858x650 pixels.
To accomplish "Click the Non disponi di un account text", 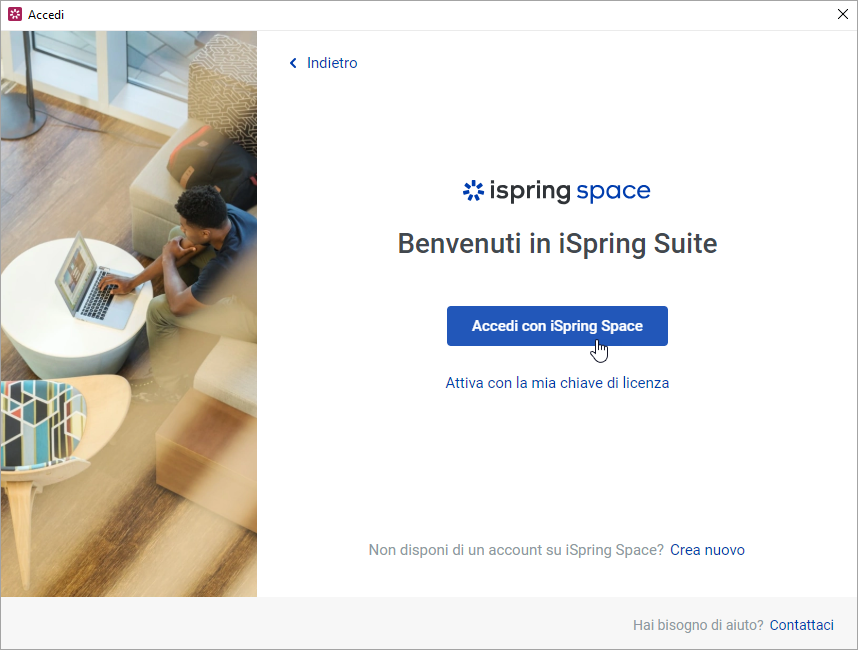I will click(x=516, y=550).
